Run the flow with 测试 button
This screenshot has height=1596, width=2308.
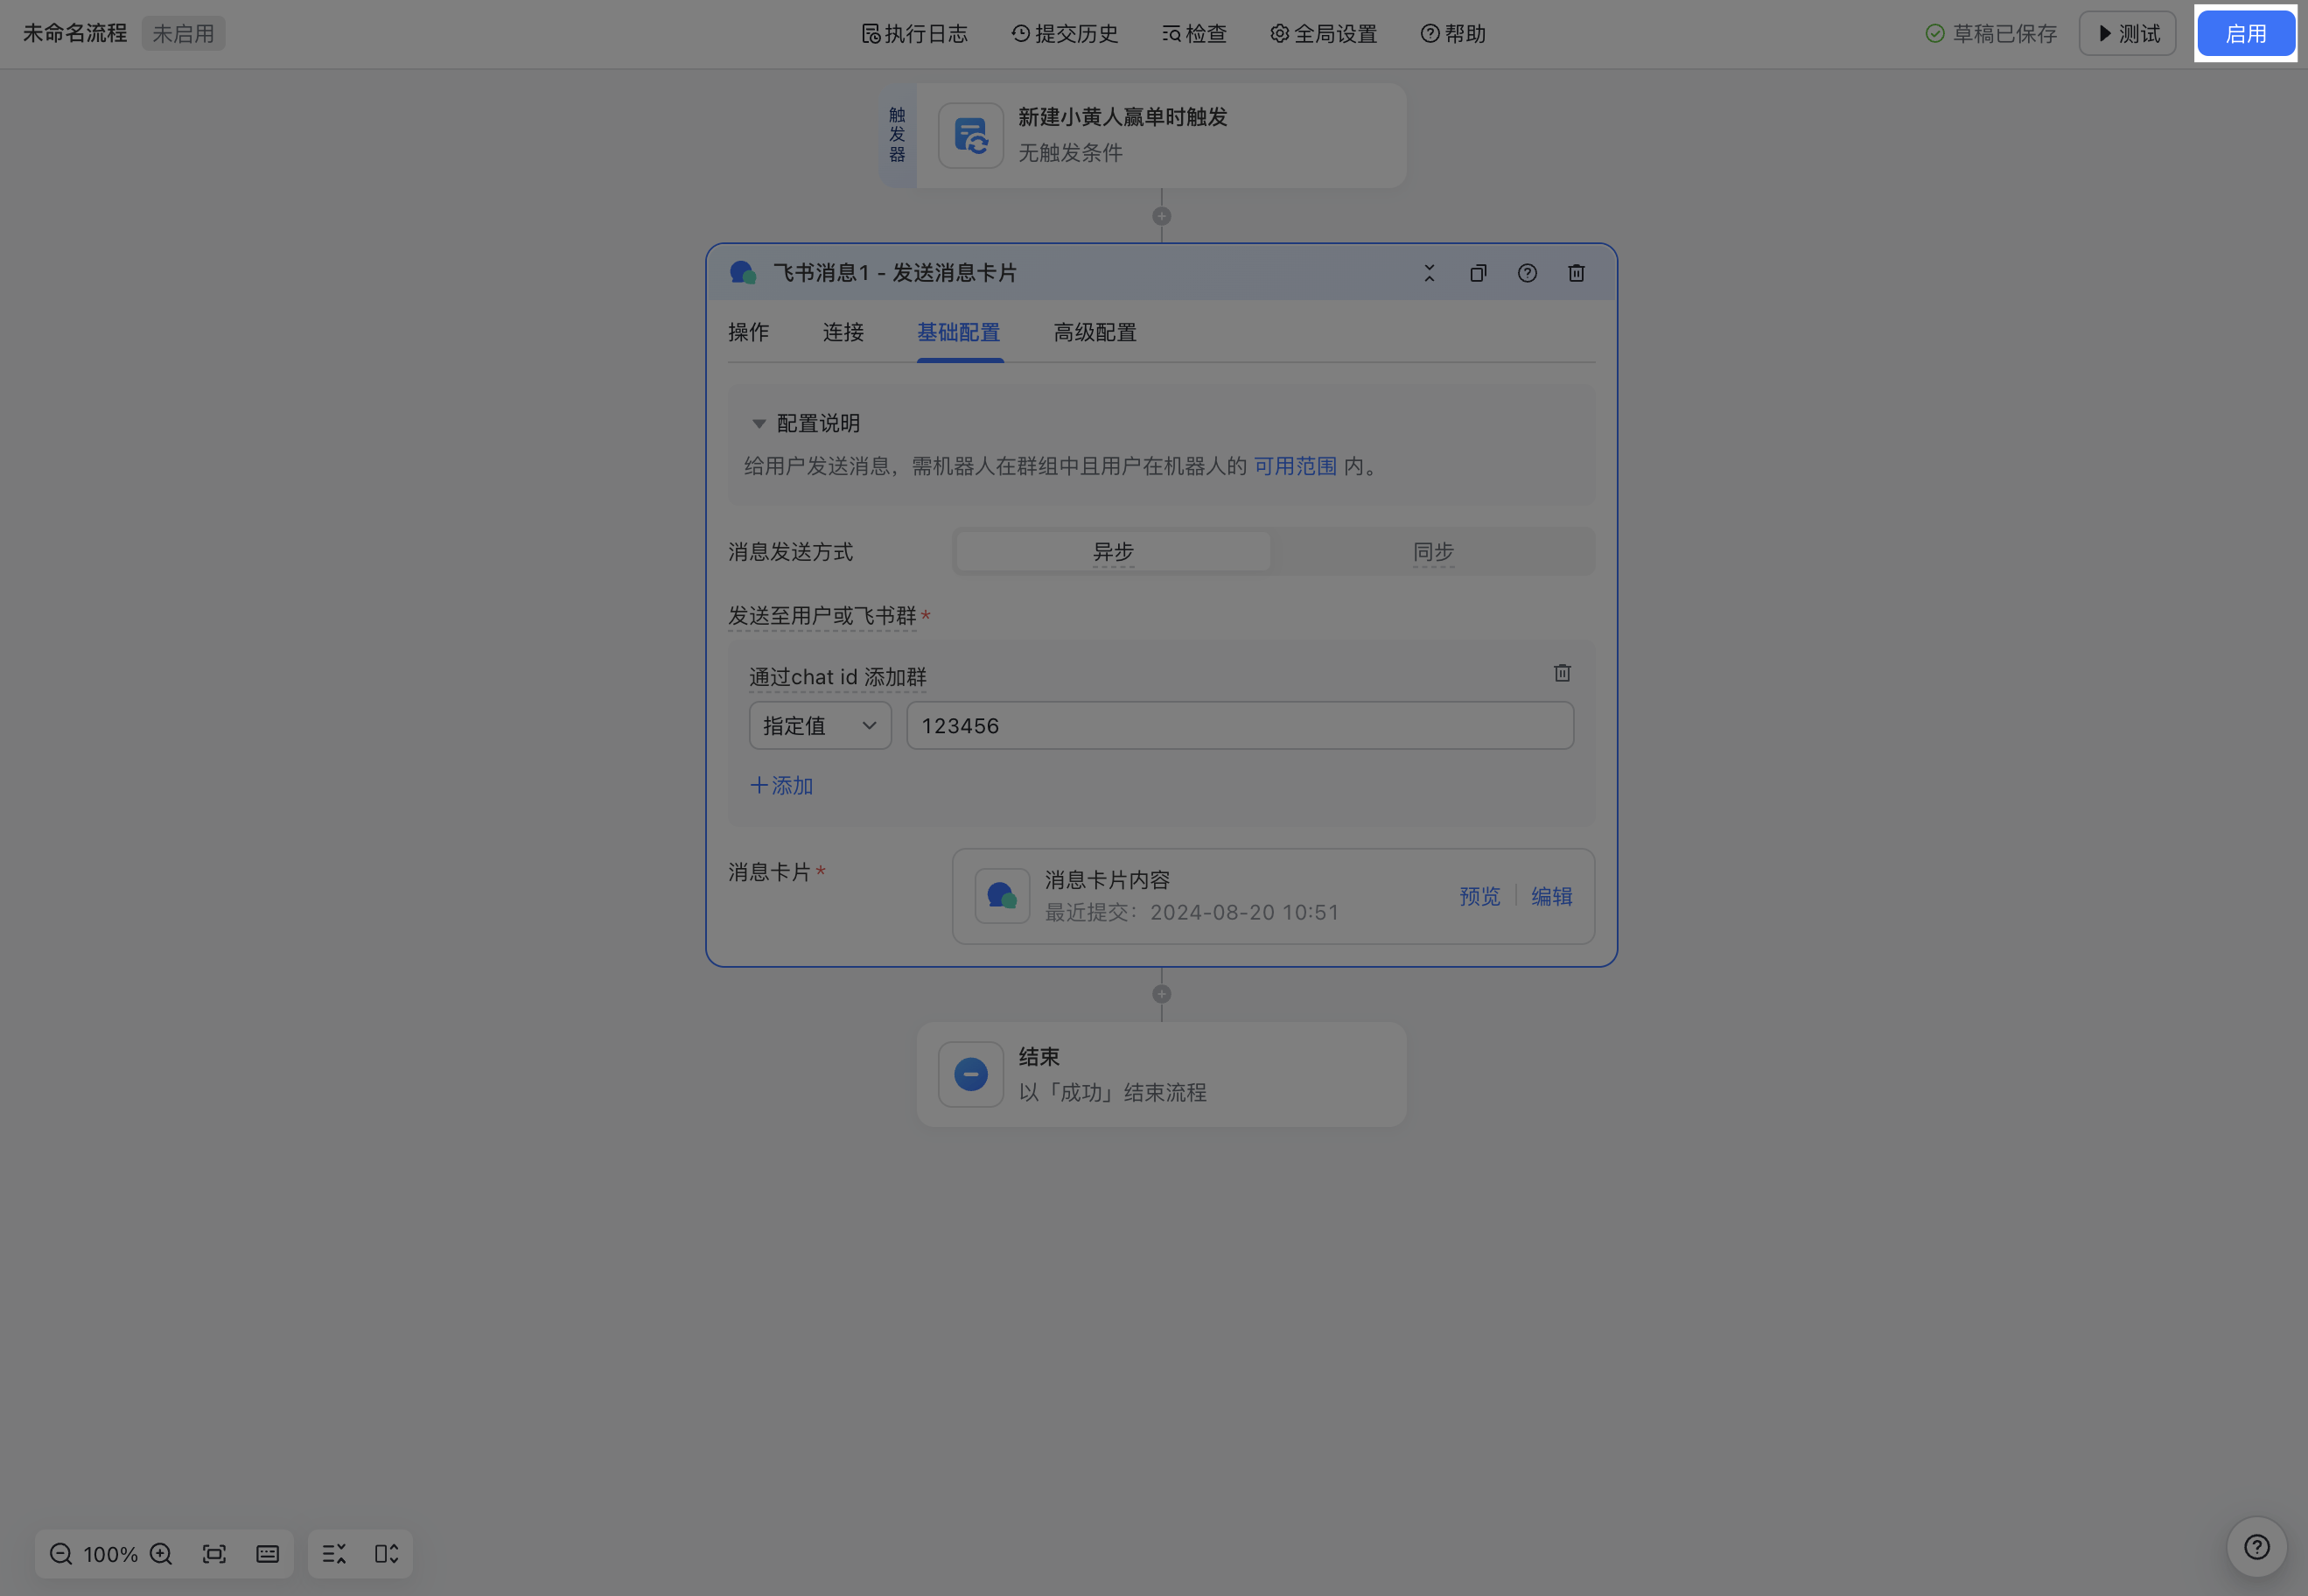2127,34
